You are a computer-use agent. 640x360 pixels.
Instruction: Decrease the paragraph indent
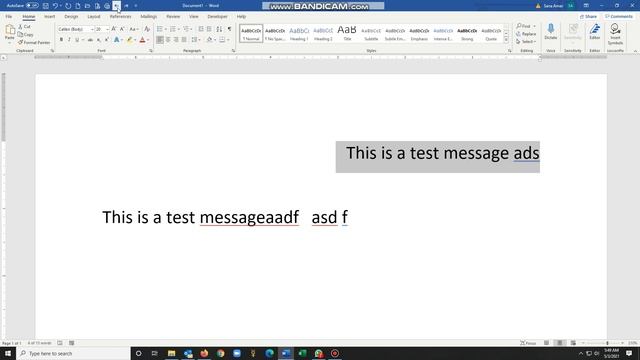(x=201, y=29)
